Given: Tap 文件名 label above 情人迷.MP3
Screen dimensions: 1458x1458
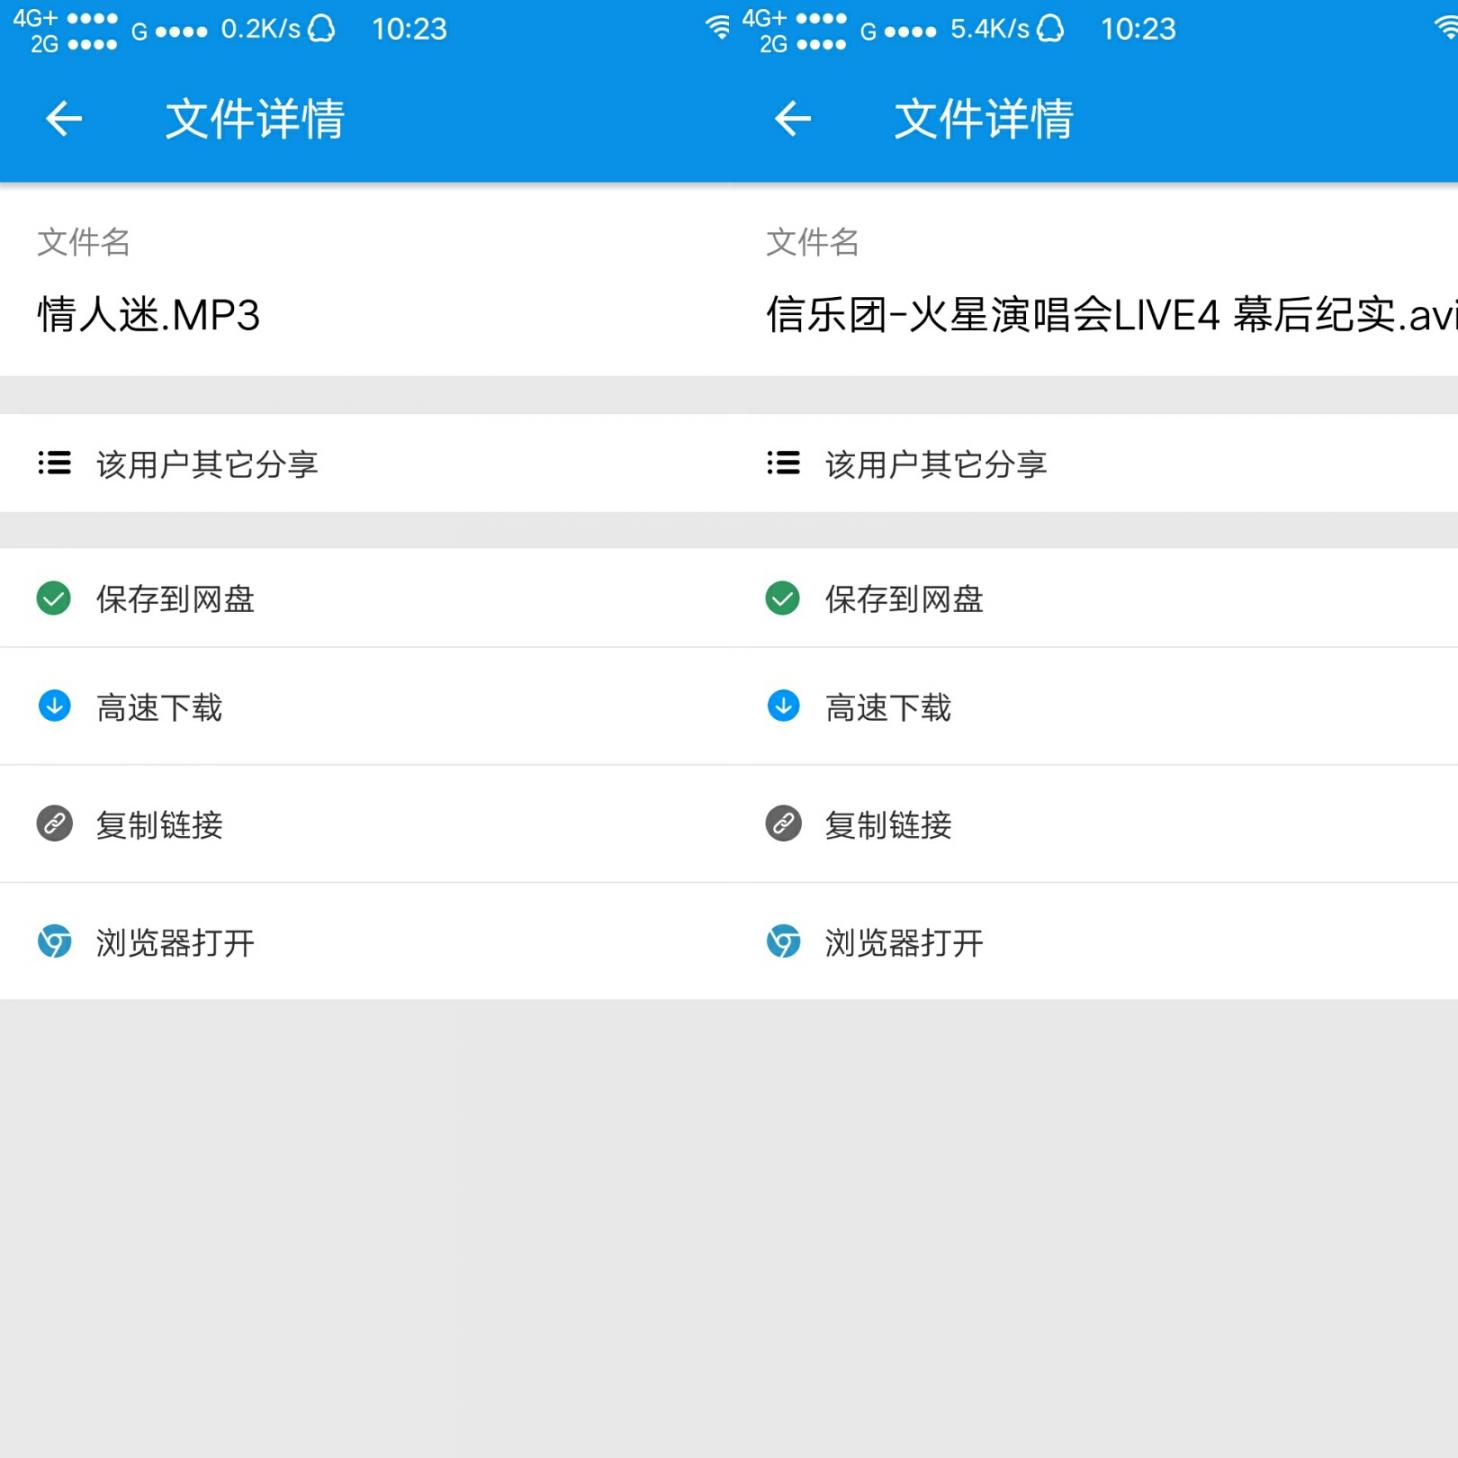Looking at the screenshot, I should (x=84, y=241).
